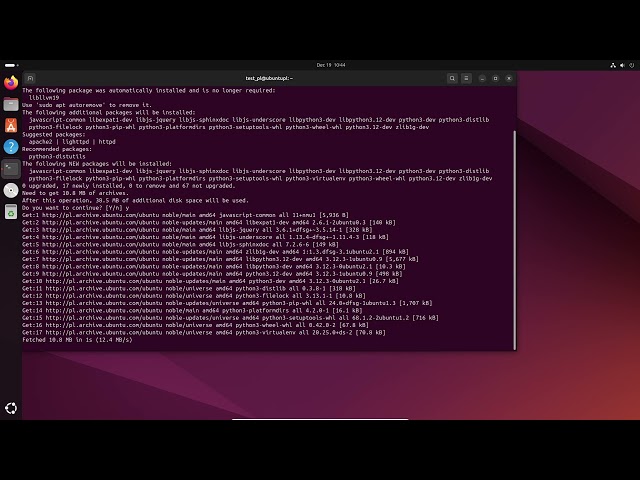Open a new terminal tab
This screenshot has width=640, height=480.
pyautogui.click(x=30, y=78)
